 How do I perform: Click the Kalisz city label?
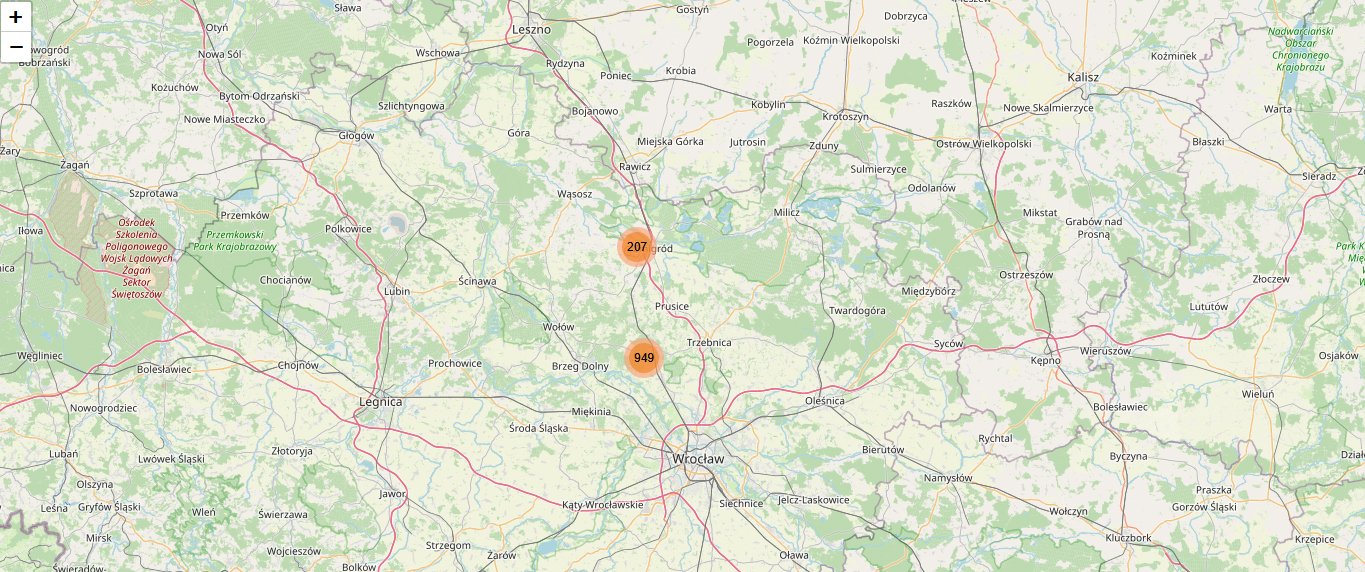point(1083,77)
